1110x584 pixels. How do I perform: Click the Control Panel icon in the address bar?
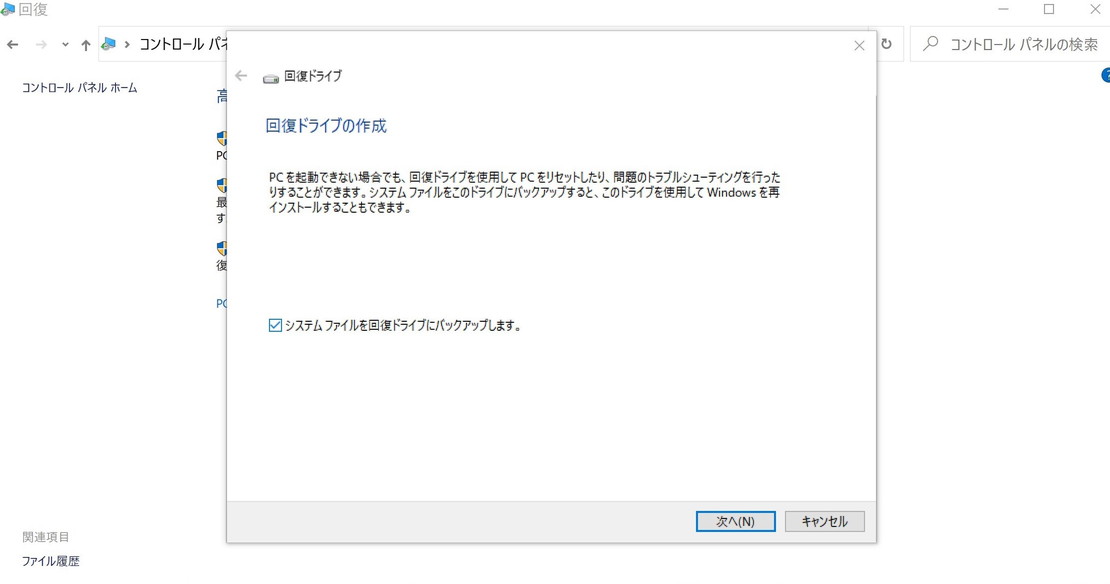110,44
